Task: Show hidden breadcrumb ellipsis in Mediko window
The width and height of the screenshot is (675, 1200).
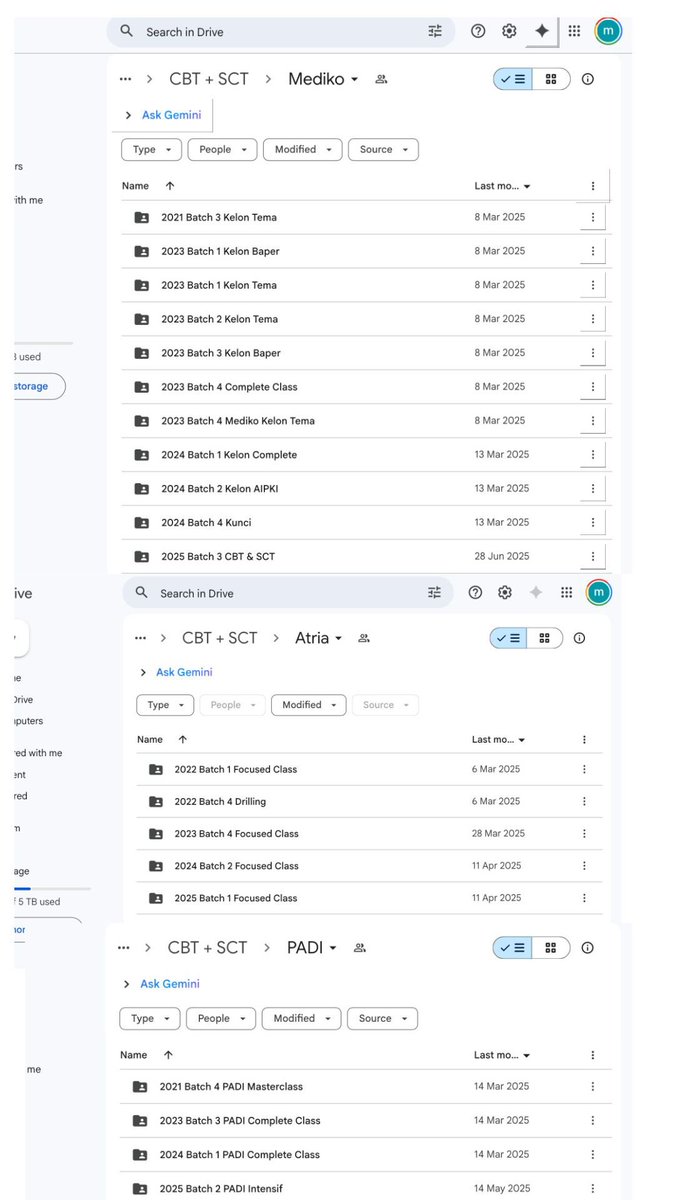Action: click(x=125, y=79)
